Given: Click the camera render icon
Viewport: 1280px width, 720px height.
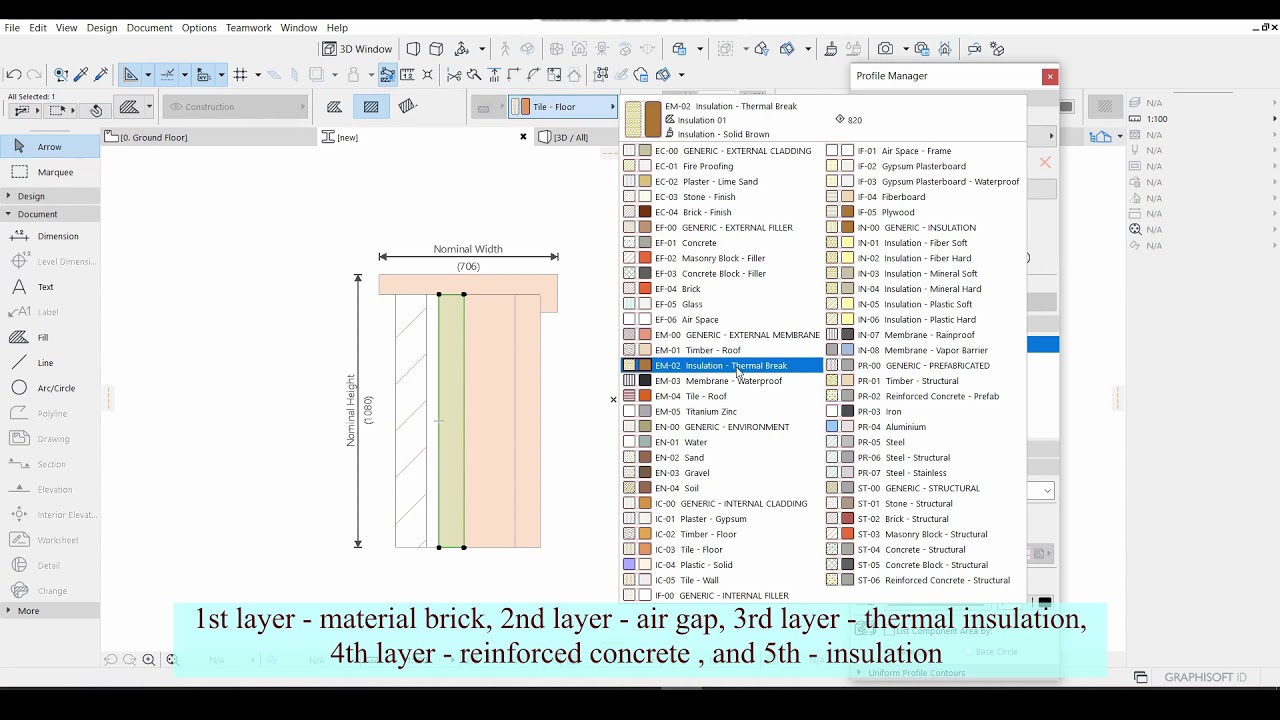Looking at the screenshot, I should pyautogui.click(x=885, y=49).
